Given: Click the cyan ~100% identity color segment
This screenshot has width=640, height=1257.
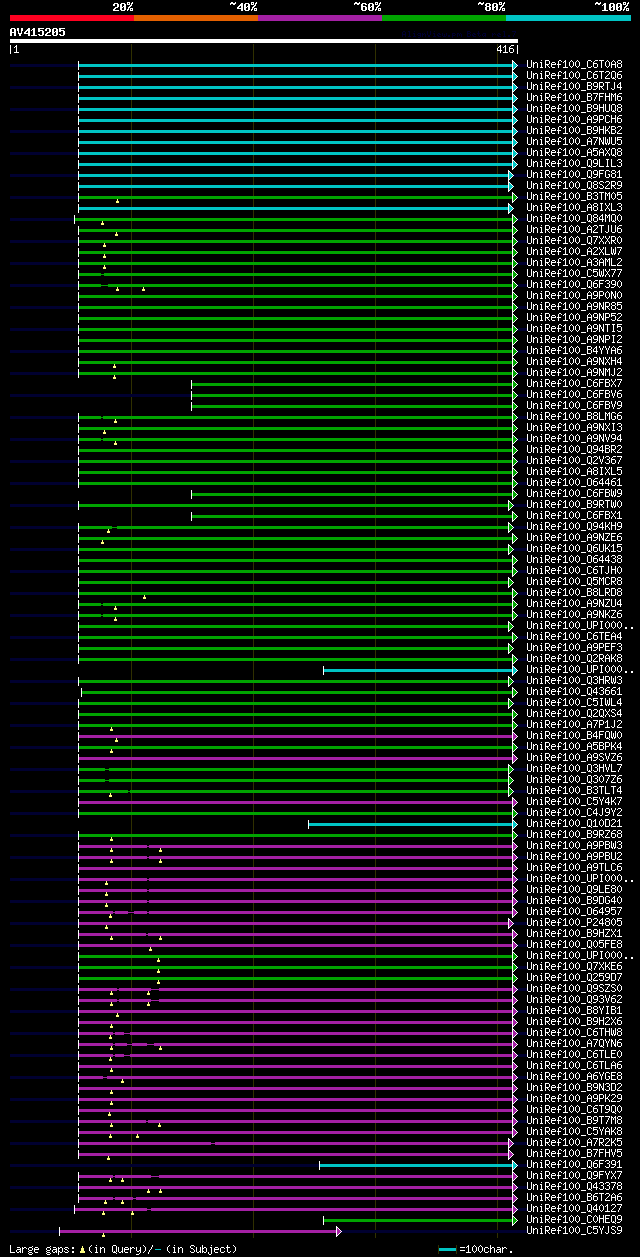Looking at the screenshot, I should click(567, 18).
